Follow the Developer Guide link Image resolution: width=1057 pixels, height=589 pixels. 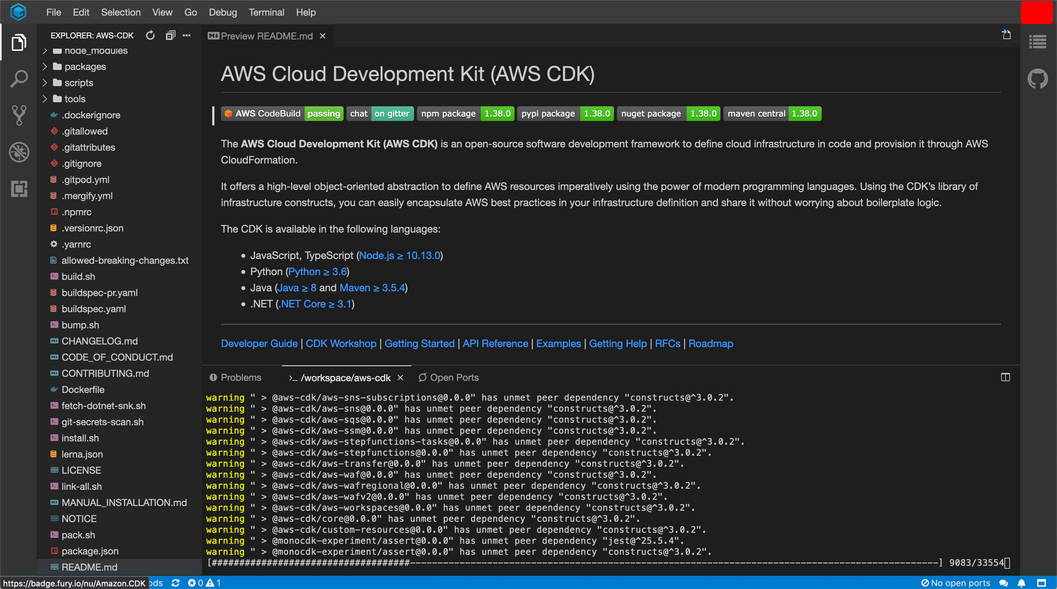[x=259, y=344]
